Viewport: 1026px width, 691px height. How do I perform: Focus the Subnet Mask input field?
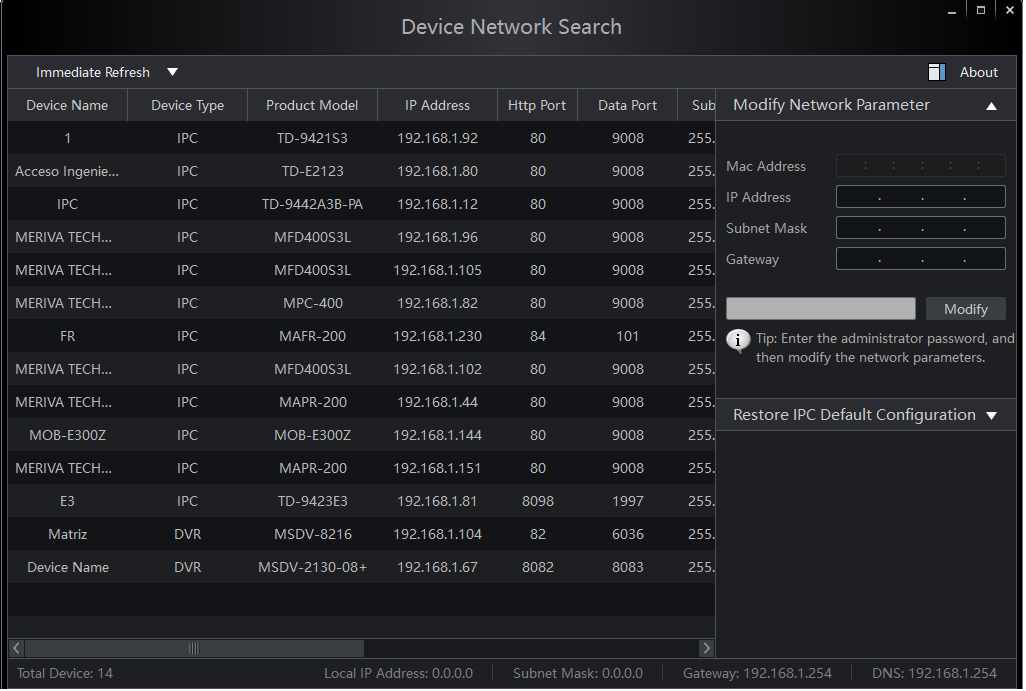pyautogui.click(x=920, y=228)
